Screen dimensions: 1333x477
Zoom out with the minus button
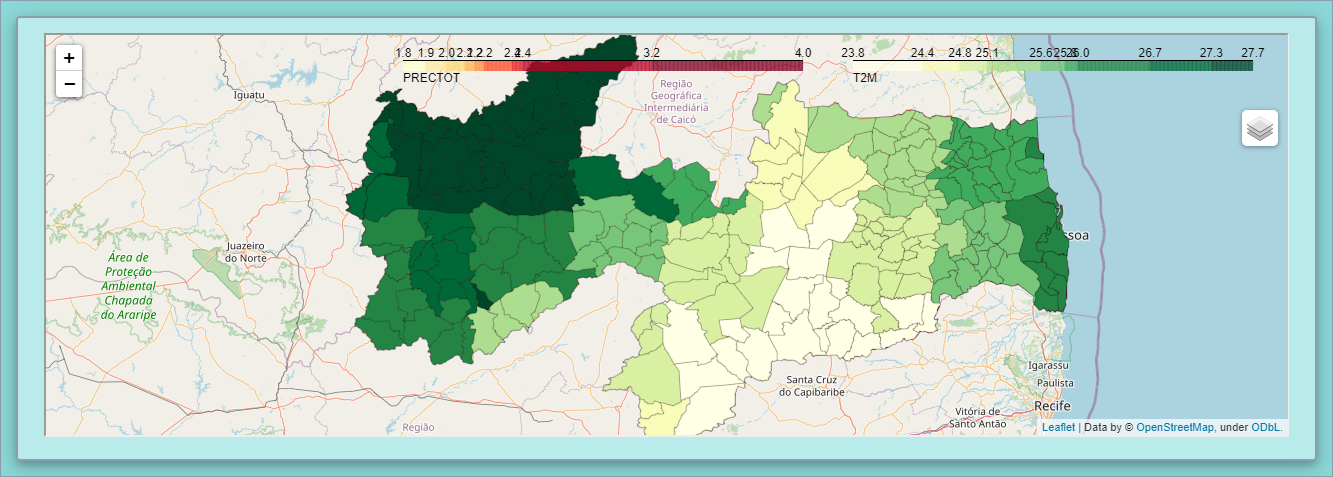pos(69,84)
